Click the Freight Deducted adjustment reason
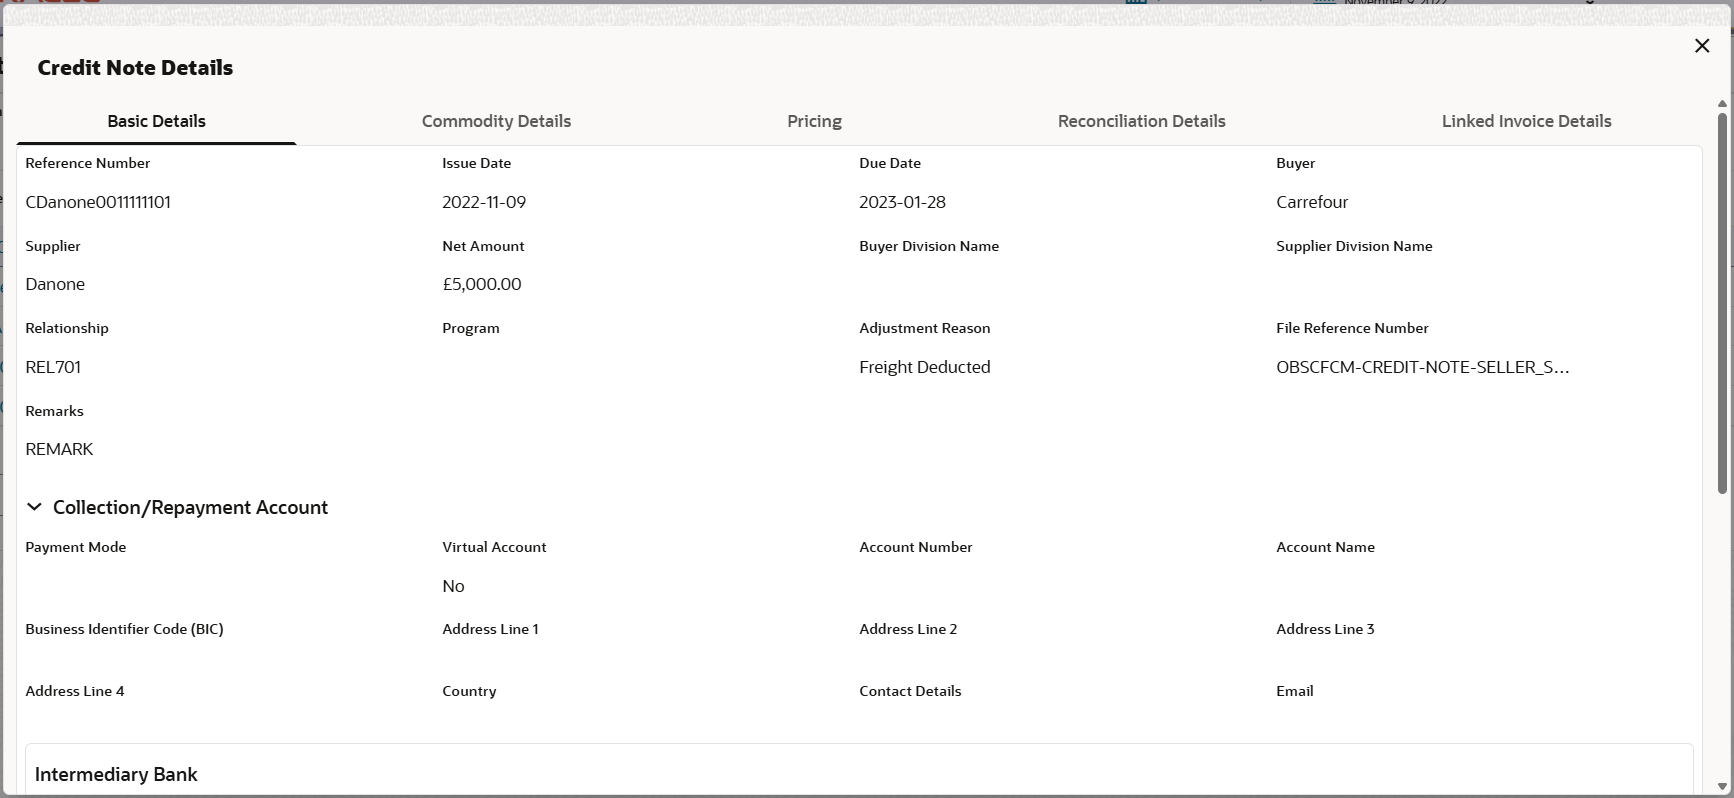This screenshot has width=1734, height=798. (925, 367)
